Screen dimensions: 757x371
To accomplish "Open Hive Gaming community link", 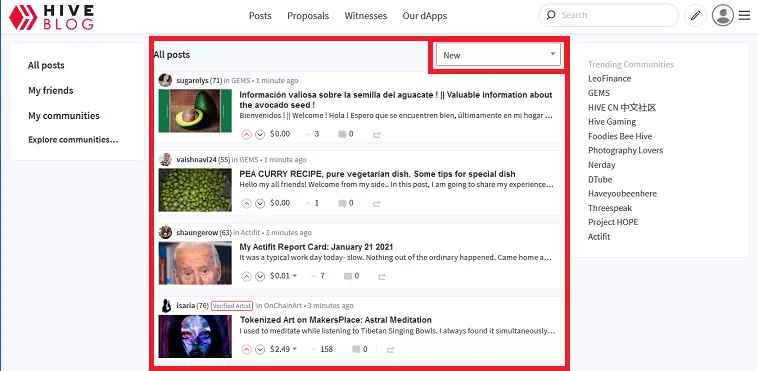I will [x=612, y=122].
